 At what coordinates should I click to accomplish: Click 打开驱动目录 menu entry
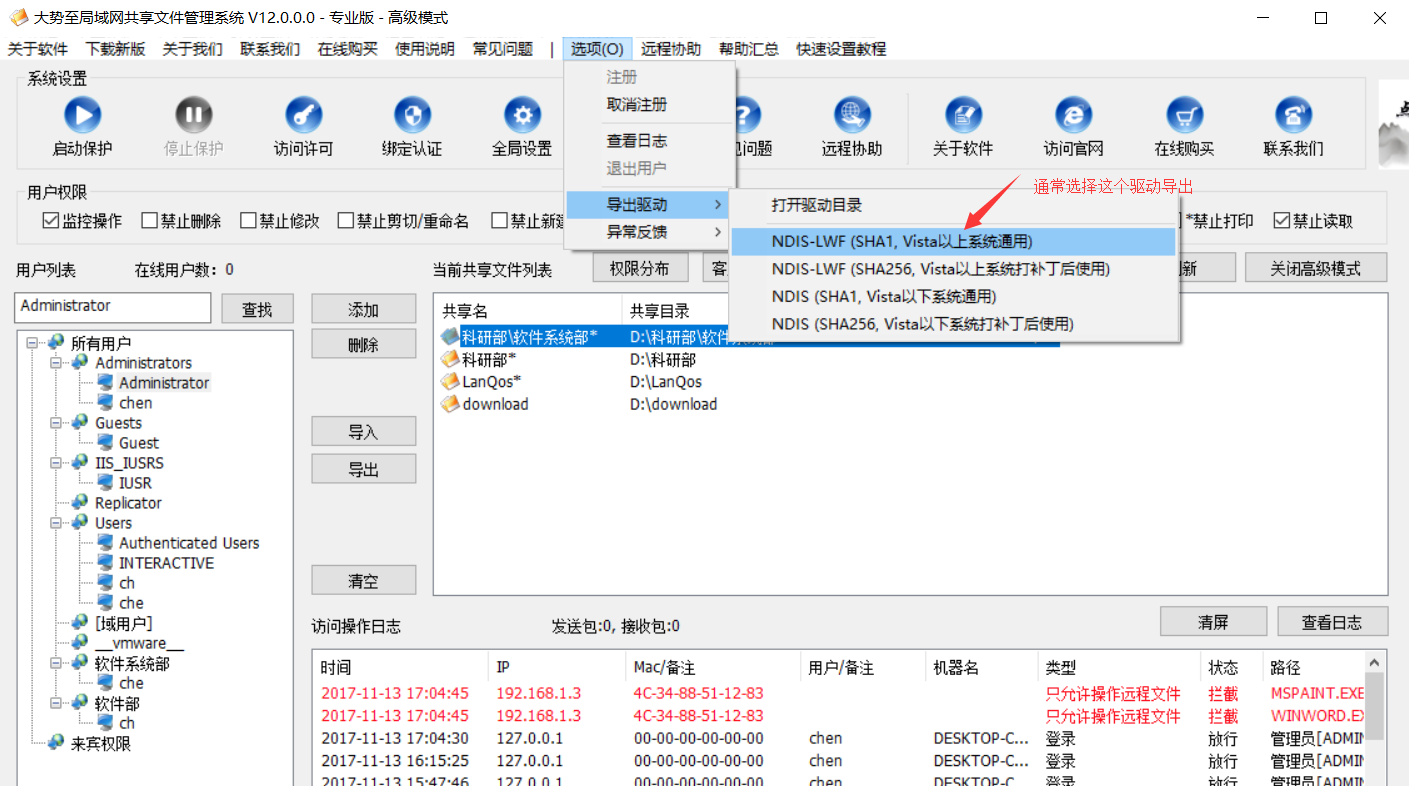pos(953,205)
